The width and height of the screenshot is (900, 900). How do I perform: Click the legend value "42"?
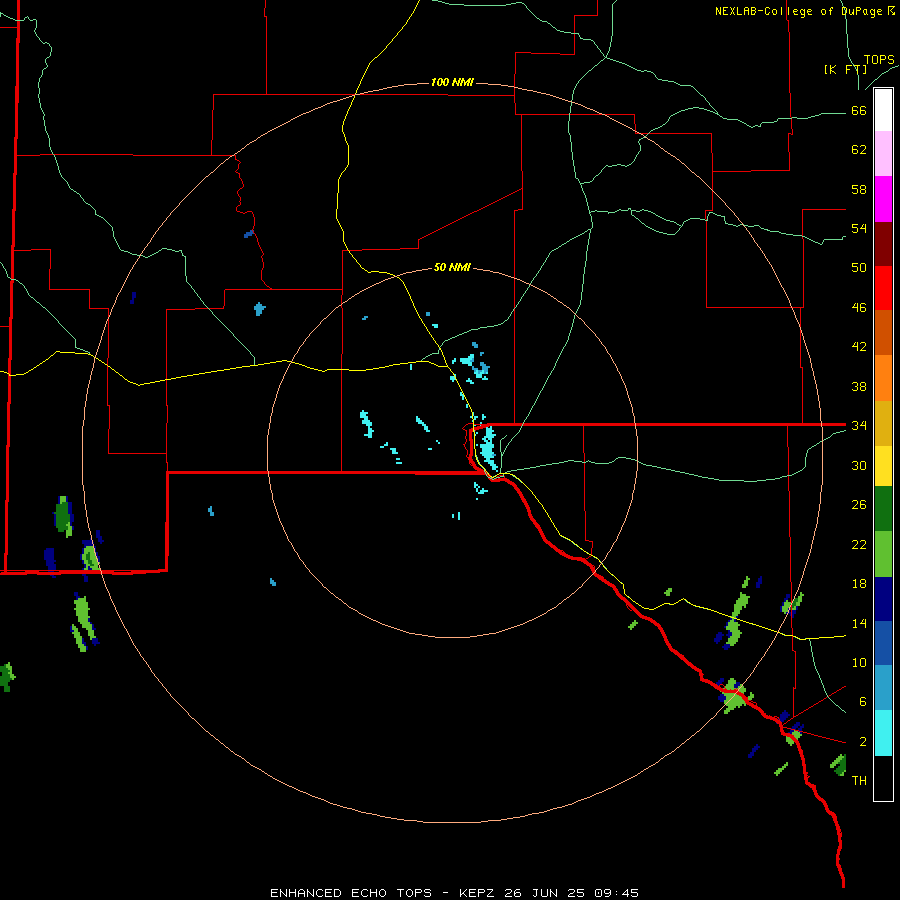(859, 347)
